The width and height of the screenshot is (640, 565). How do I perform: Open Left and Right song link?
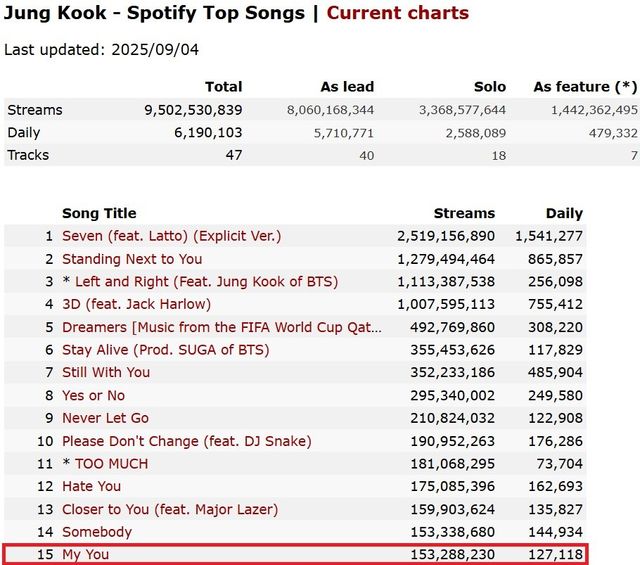[206, 282]
